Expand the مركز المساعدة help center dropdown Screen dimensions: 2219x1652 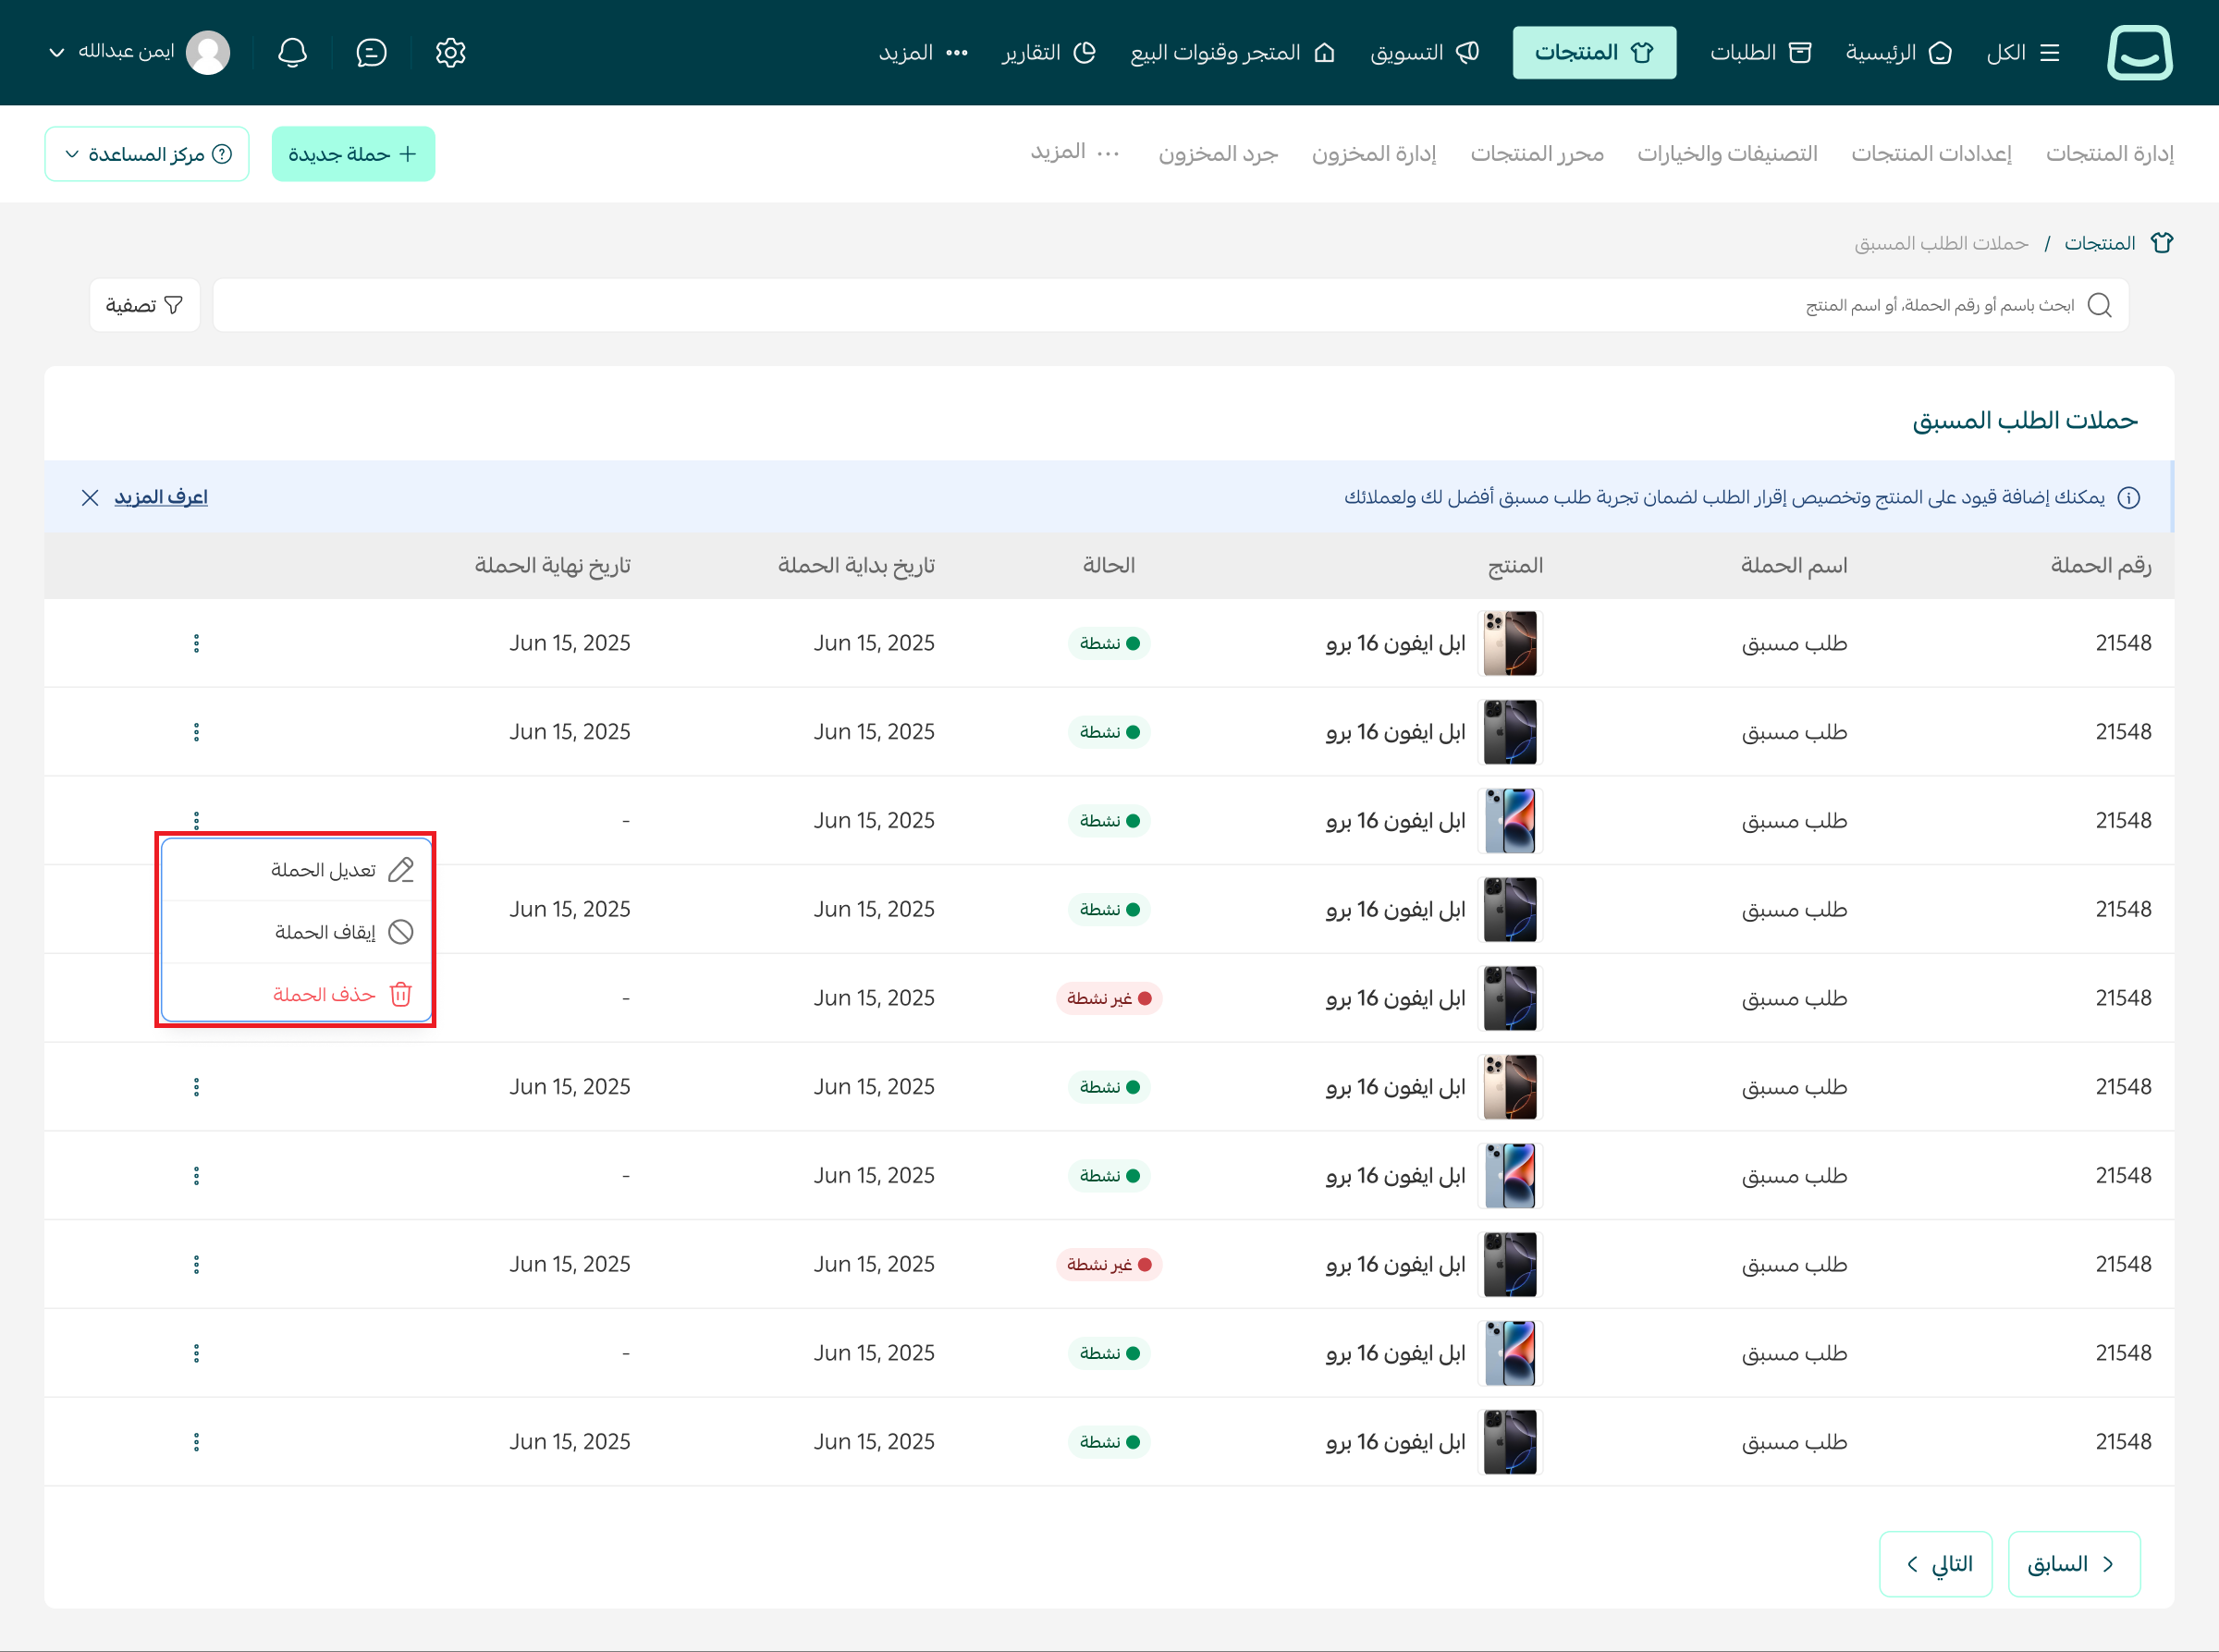[x=147, y=154]
